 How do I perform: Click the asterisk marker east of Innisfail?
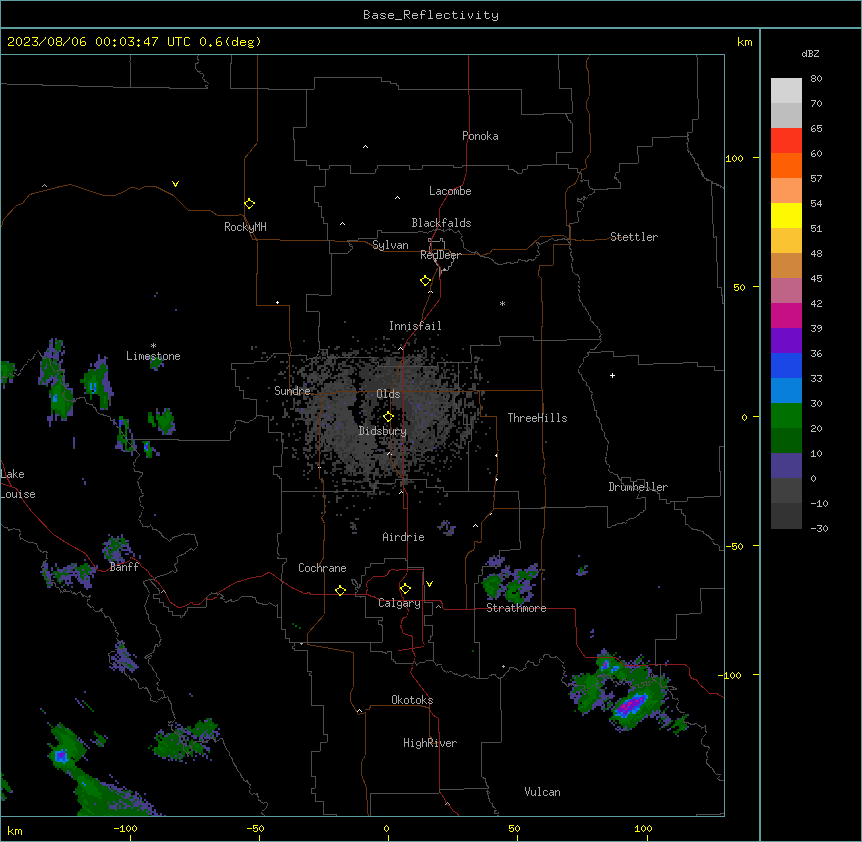point(502,303)
